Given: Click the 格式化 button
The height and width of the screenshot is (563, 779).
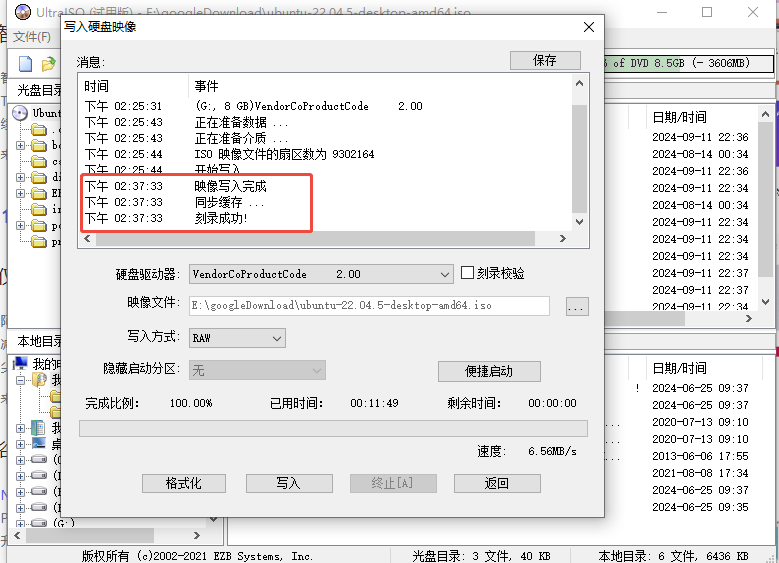Looking at the screenshot, I should (184, 483).
